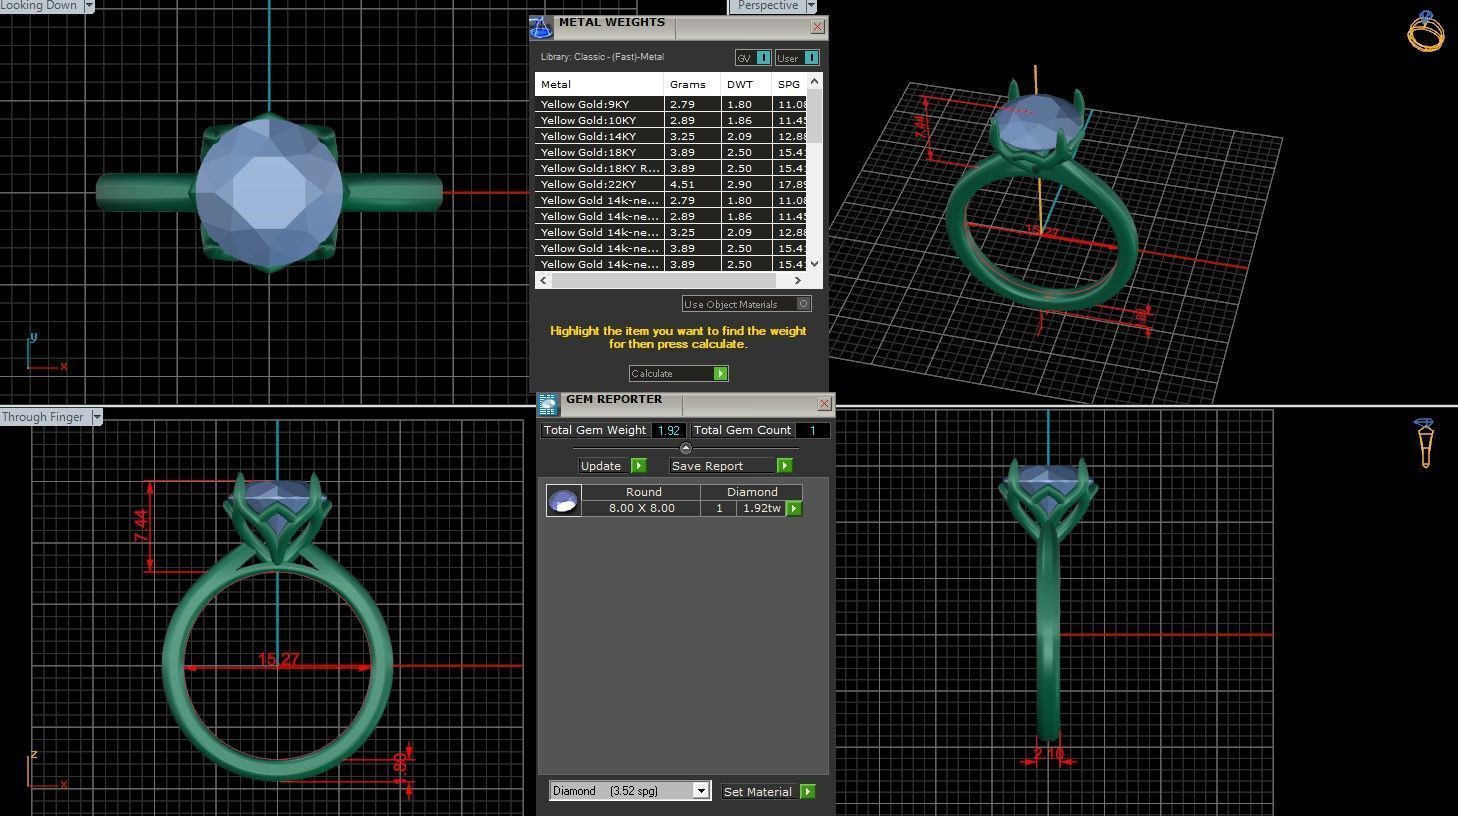Close the Gem Reporter panel
Screen dimensions: 1458x816
pyautogui.click(x=824, y=404)
